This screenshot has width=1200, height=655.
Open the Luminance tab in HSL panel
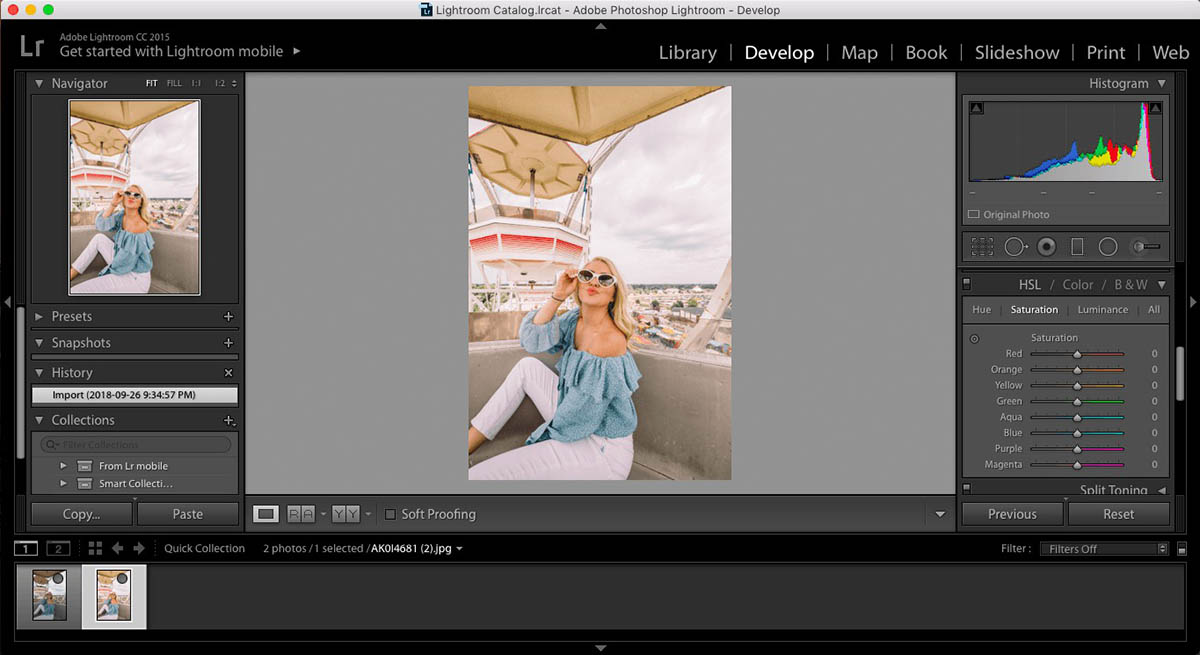click(x=1101, y=309)
